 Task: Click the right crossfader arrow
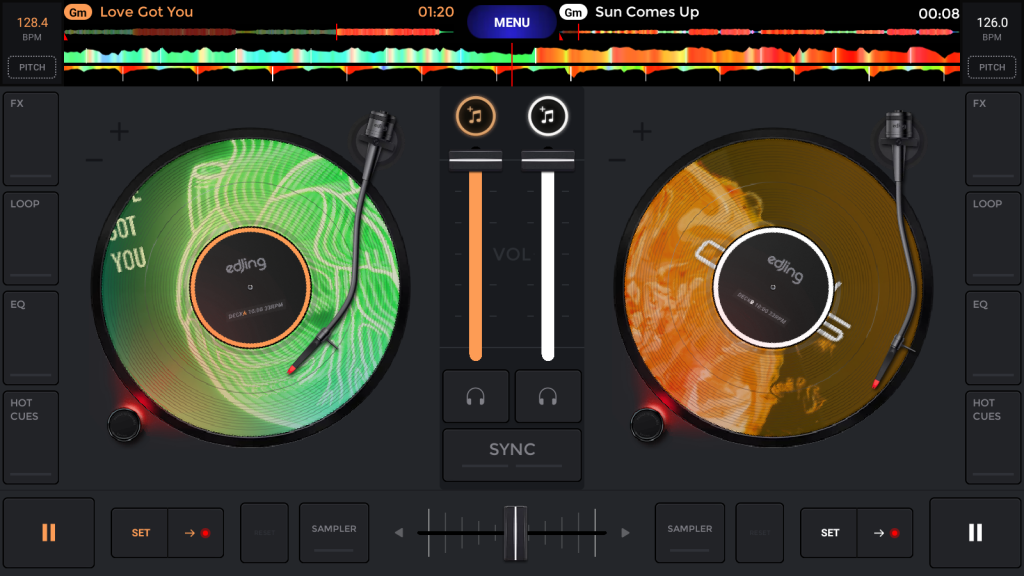(626, 533)
